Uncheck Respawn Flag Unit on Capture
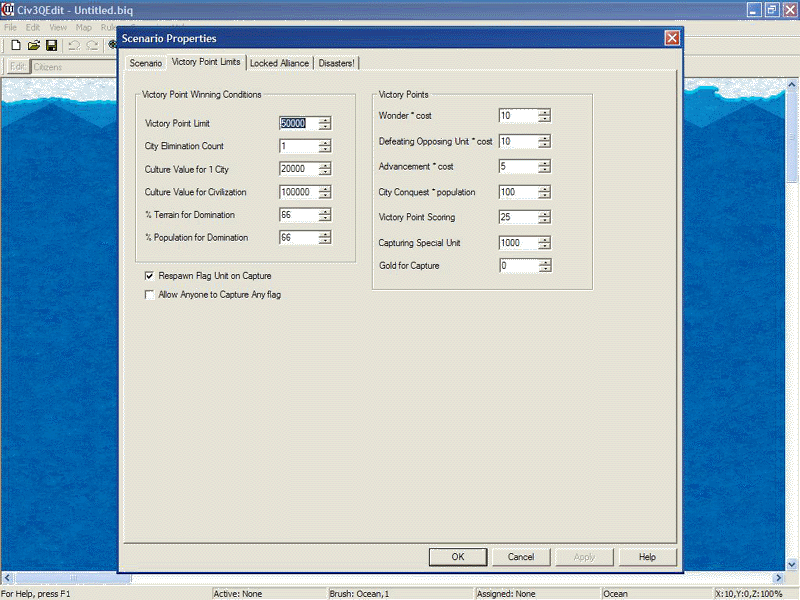This screenshot has width=800, height=600. click(x=150, y=275)
